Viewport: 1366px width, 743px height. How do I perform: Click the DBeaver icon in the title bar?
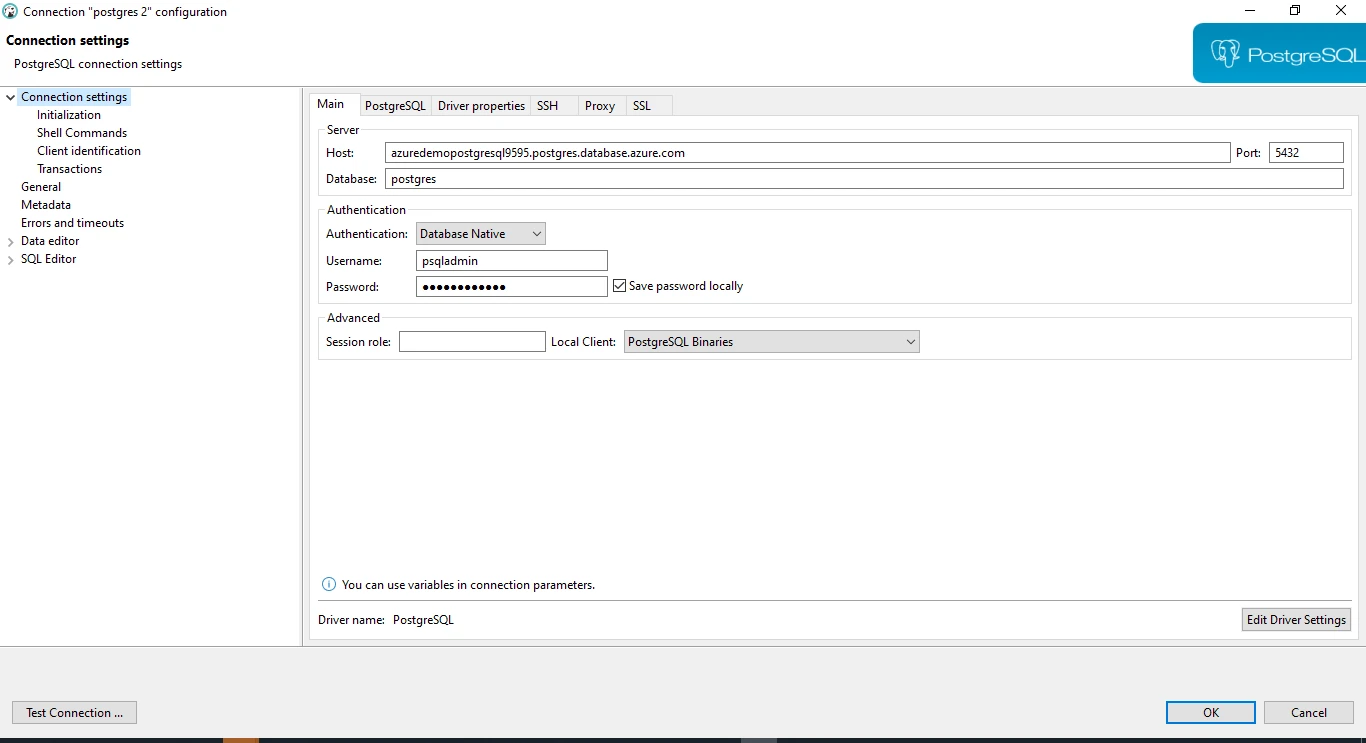click(x=10, y=11)
